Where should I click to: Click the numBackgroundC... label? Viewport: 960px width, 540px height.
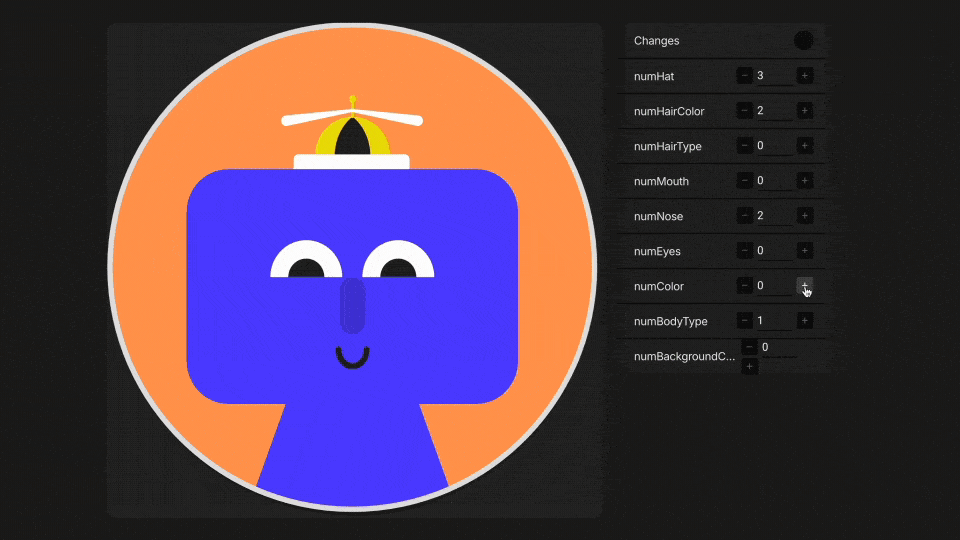[x=684, y=356]
